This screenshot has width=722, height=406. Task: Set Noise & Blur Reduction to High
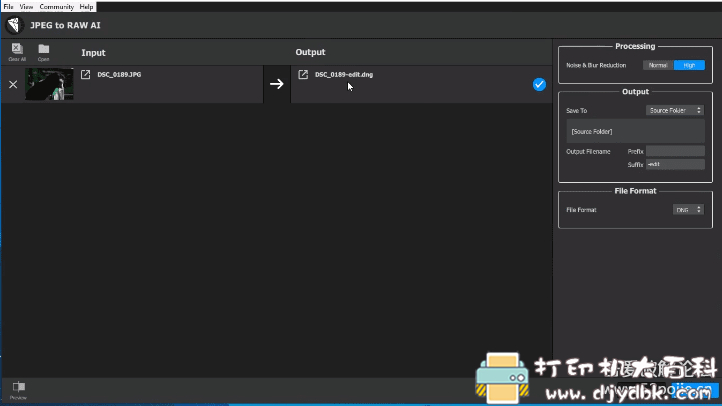(x=689, y=65)
